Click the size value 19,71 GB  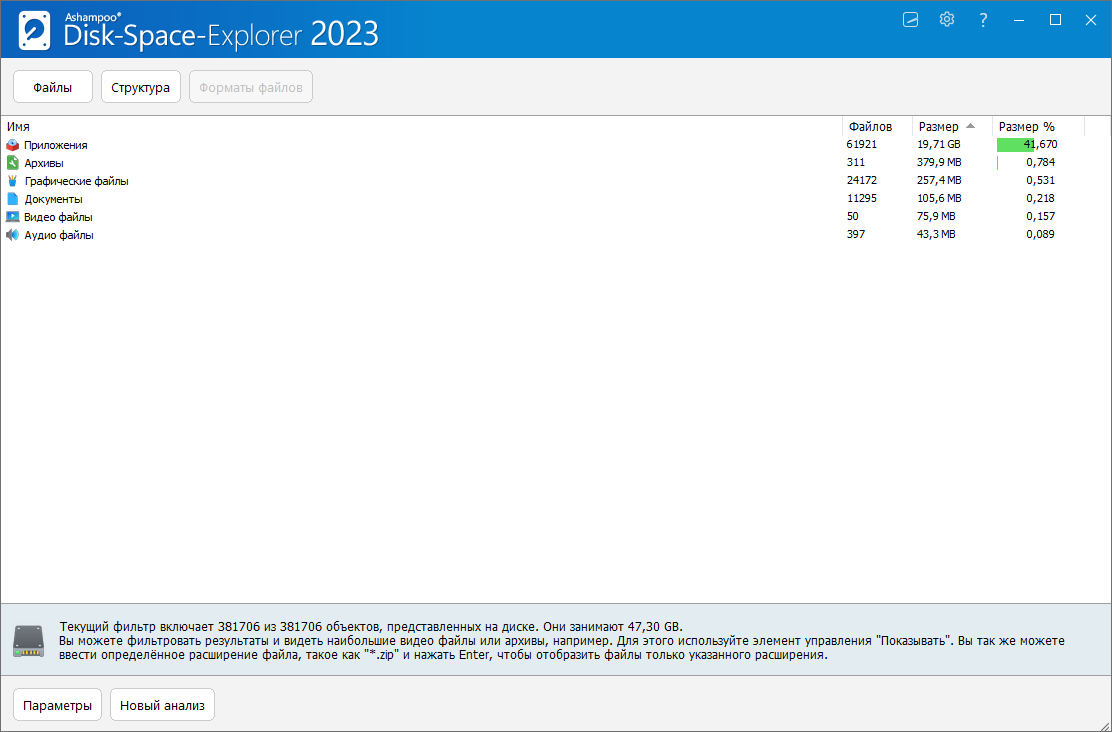click(938, 144)
